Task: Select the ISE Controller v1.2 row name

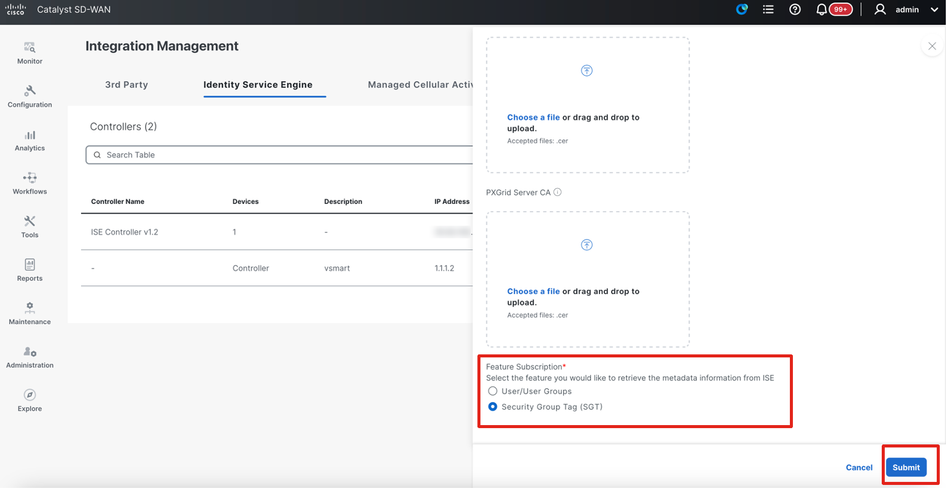Action: pyautogui.click(x=124, y=232)
